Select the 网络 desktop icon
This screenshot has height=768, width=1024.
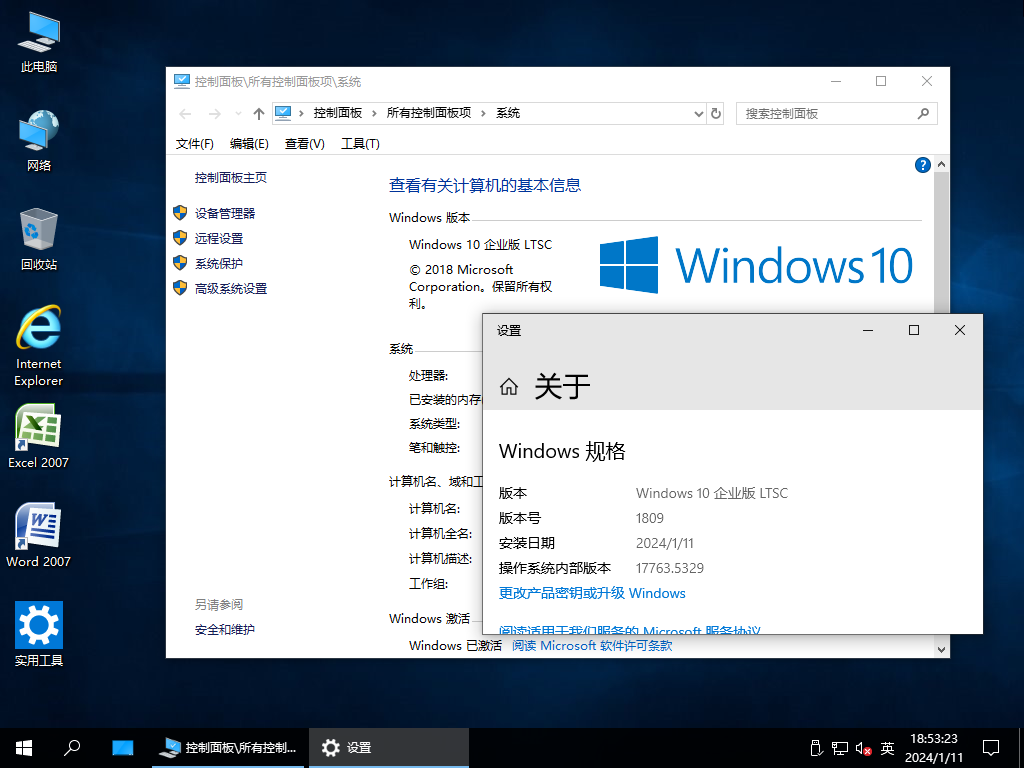[39, 140]
